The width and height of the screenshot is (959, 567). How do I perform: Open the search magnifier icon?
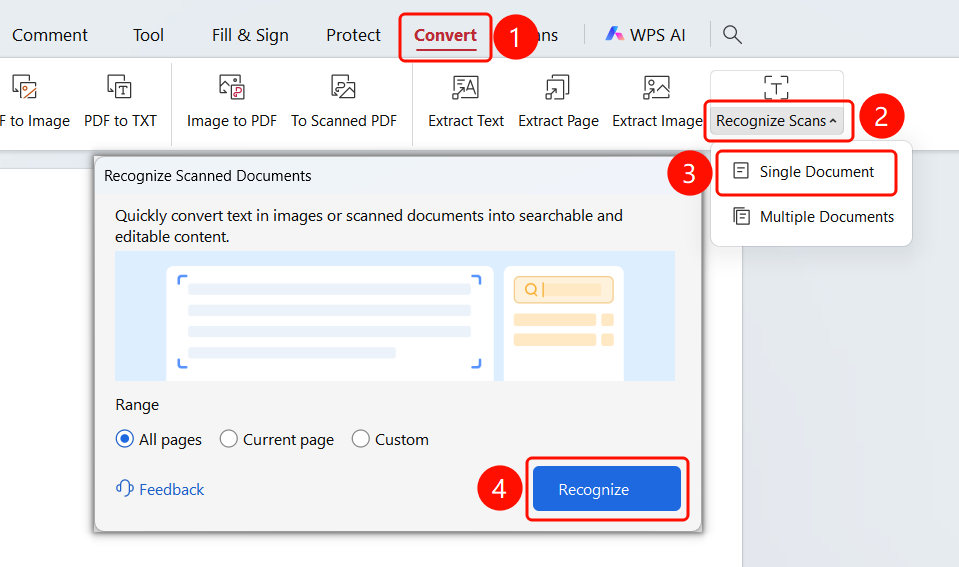[732, 35]
